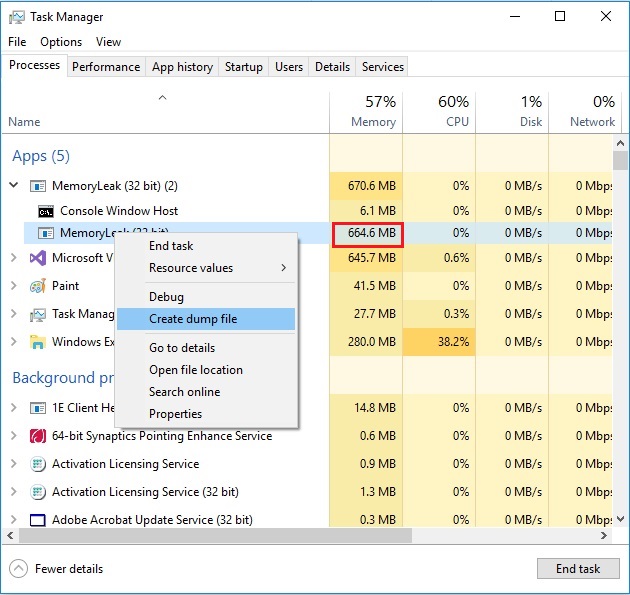Viewport: 630px width, 595px height.
Task: Choose Open file location
Action: (x=206, y=370)
